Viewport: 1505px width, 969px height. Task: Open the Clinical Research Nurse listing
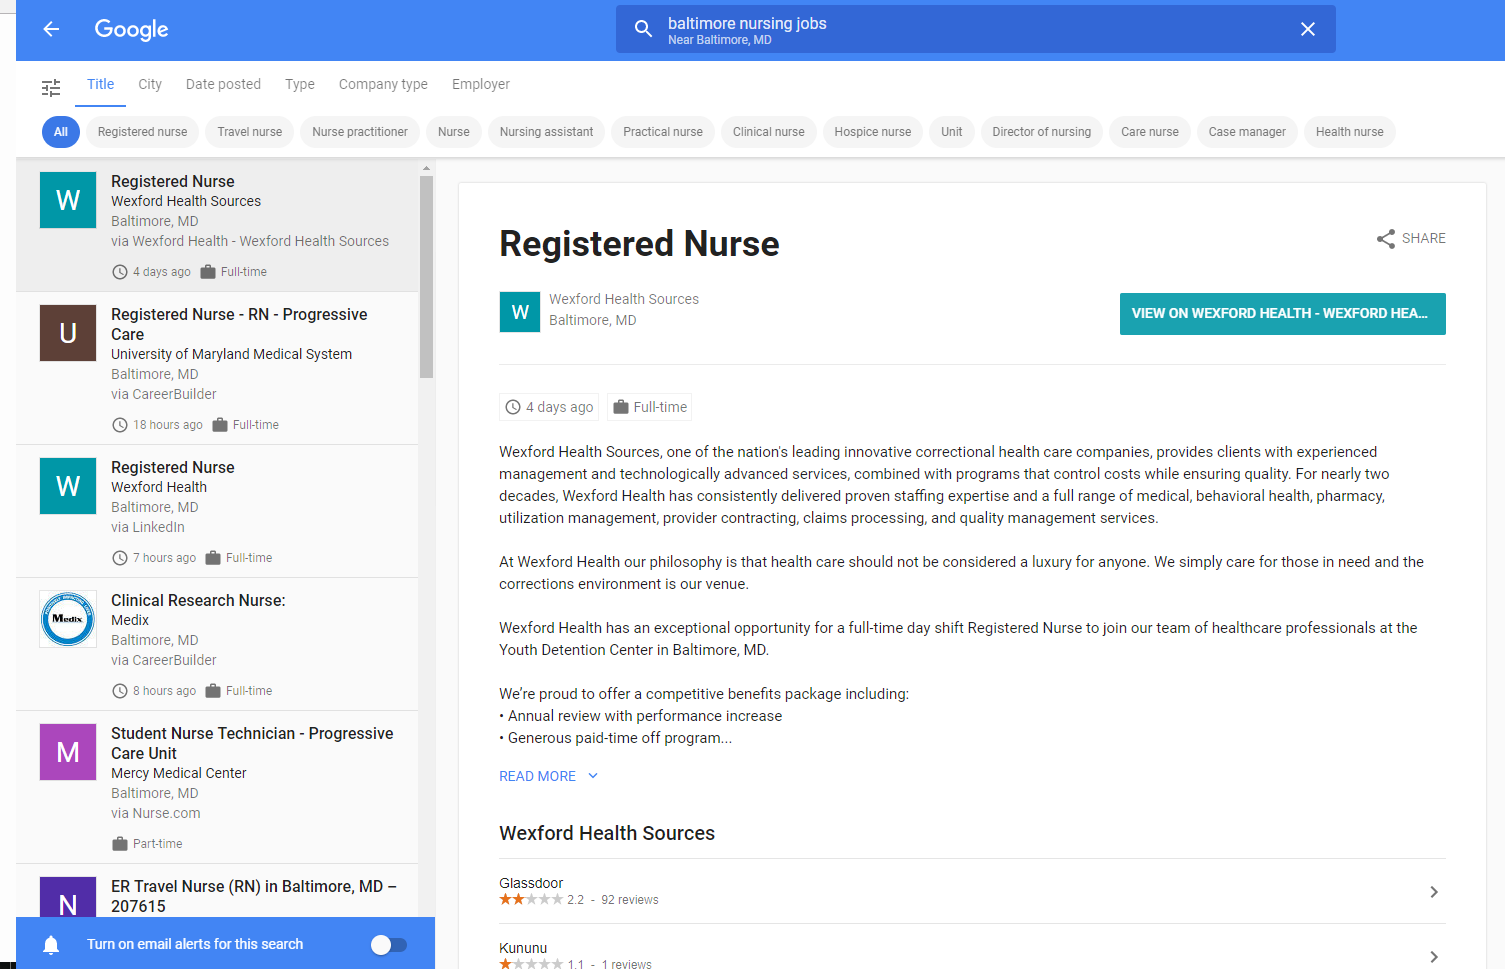click(198, 601)
